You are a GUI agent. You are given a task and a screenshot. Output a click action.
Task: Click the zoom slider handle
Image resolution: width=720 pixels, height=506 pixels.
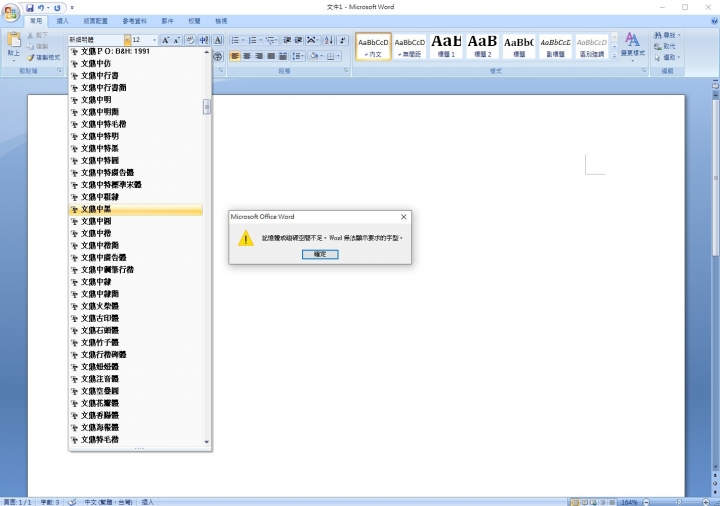click(679, 502)
